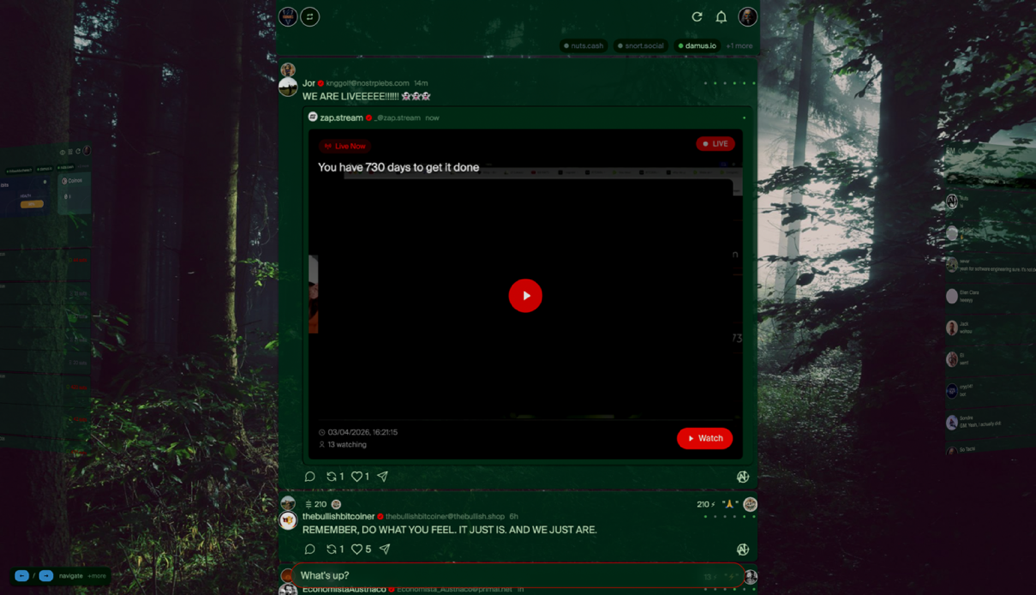Screen dimensions: 1036x595
Task: Share thebullishbitcoiner's note via send icon
Action: click(385, 549)
